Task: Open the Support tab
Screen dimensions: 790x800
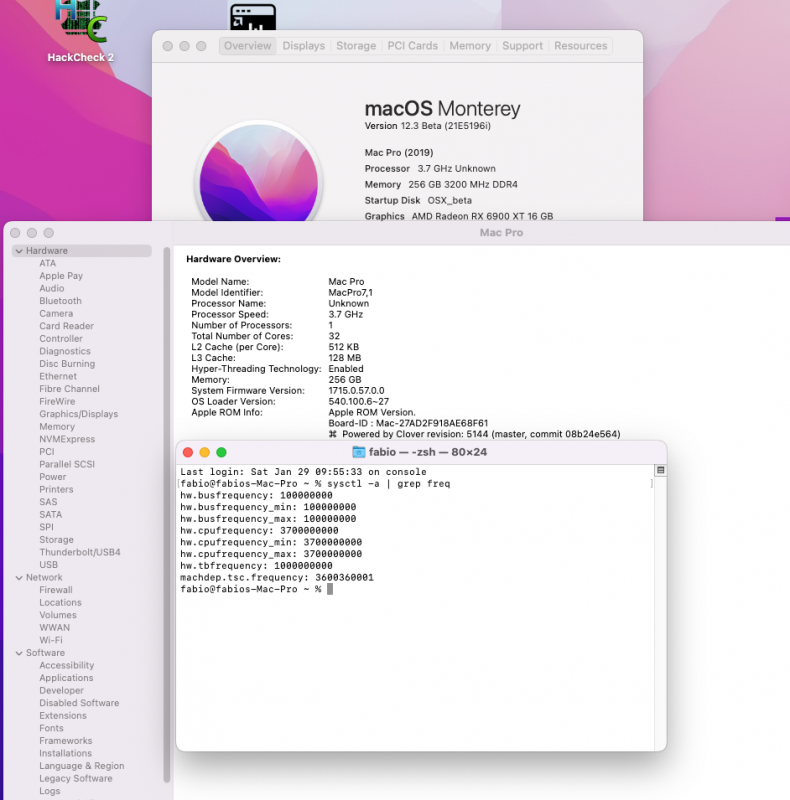Action: (x=523, y=46)
